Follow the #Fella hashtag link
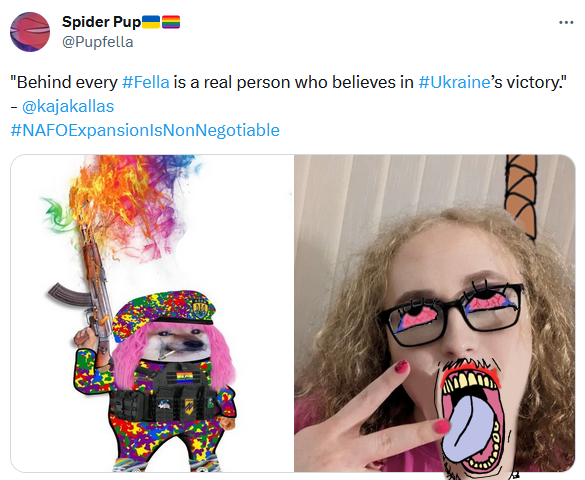 [x=146, y=82]
